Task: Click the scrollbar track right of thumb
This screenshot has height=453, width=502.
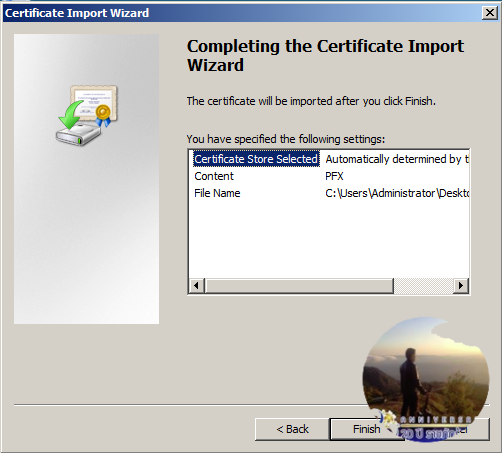Action: [423, 285]
